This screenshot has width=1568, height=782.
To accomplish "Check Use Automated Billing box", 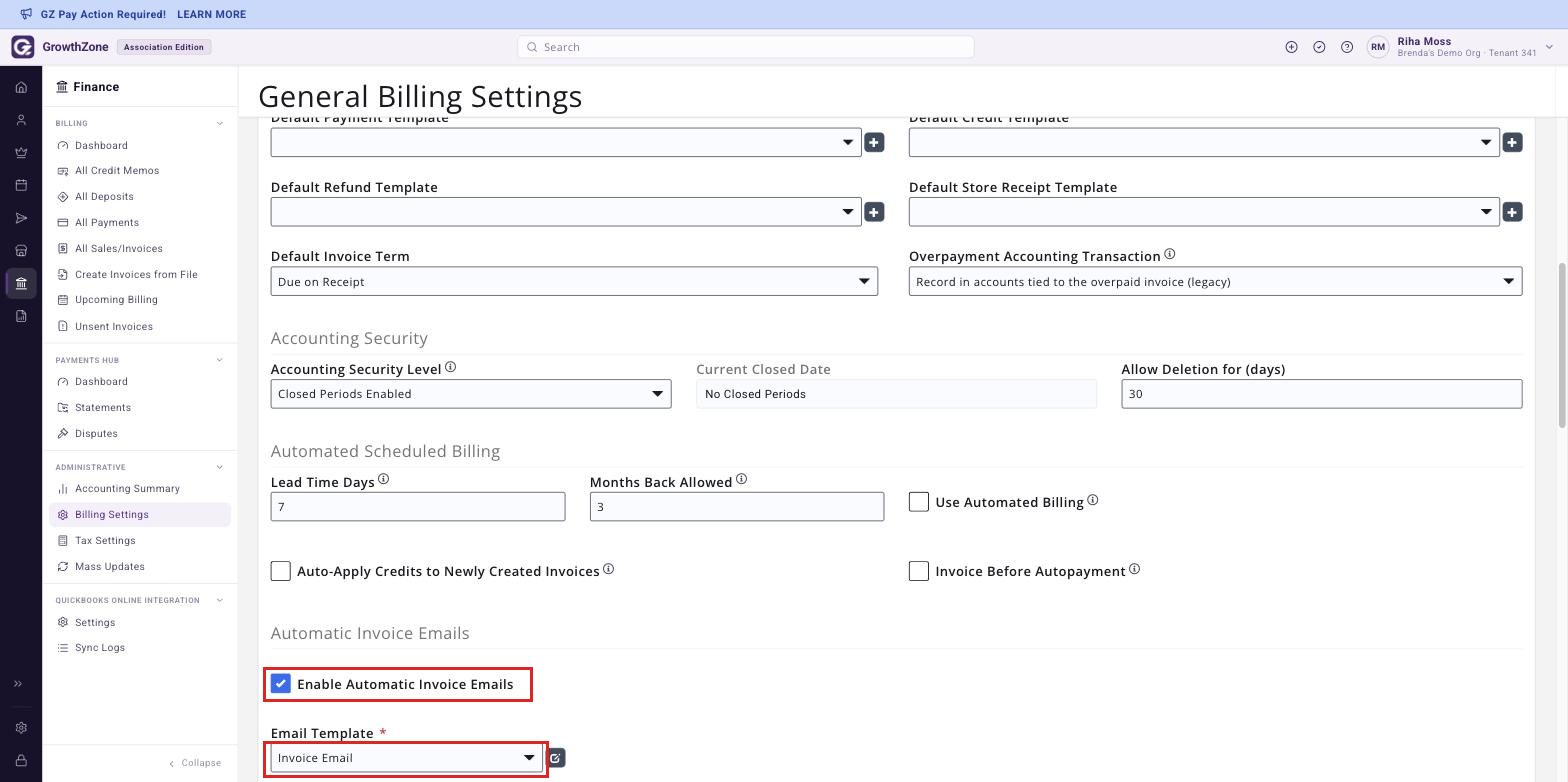I will tap(919, 502).
